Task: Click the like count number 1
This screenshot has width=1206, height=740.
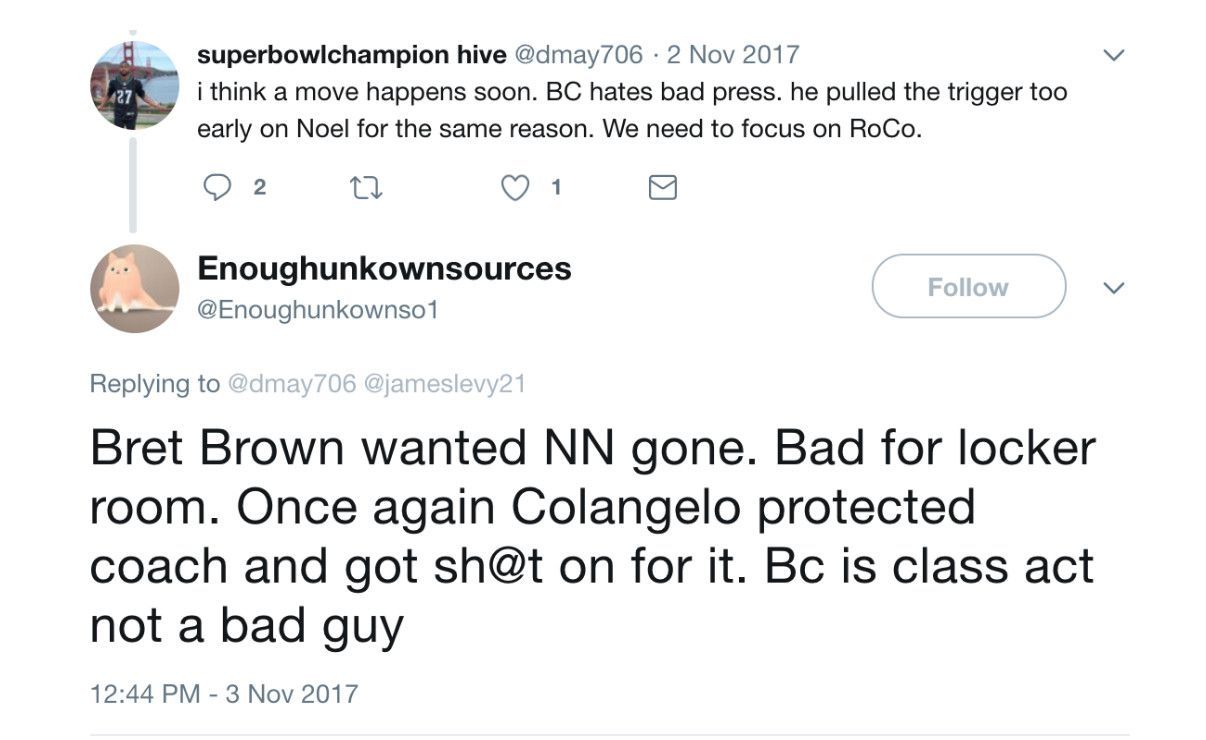Action: (556, 187)
